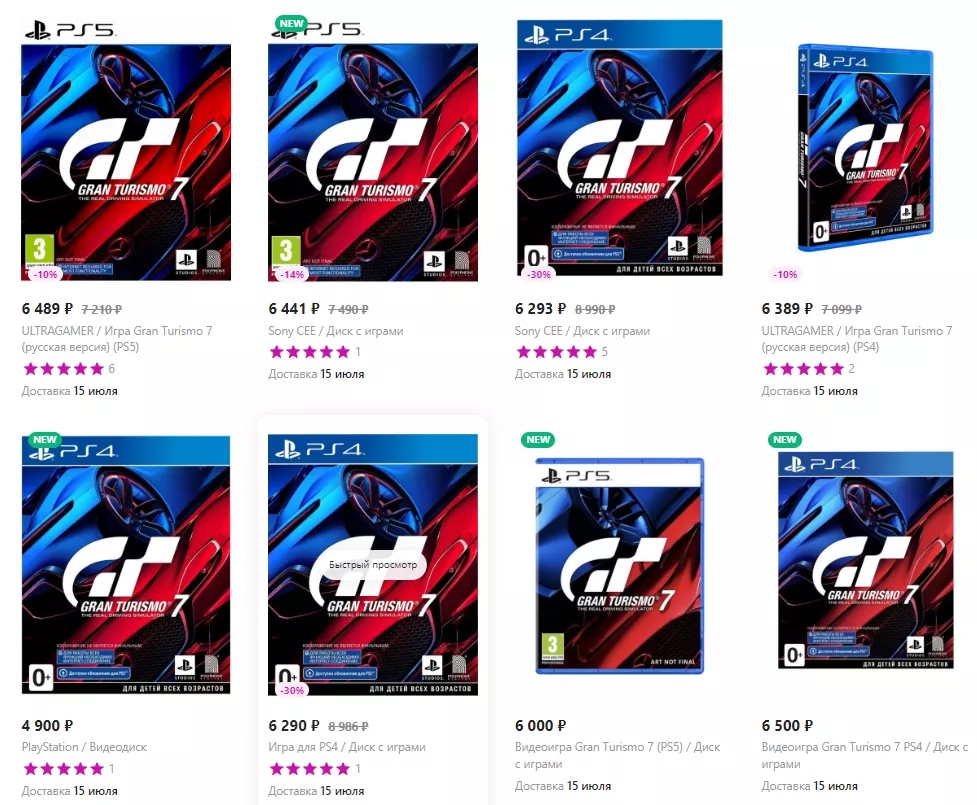The image size is (977, 805).
Task: Click the NEW badge on 4 900 ₽ PS4 game
Action: click(x=45, y=439)
